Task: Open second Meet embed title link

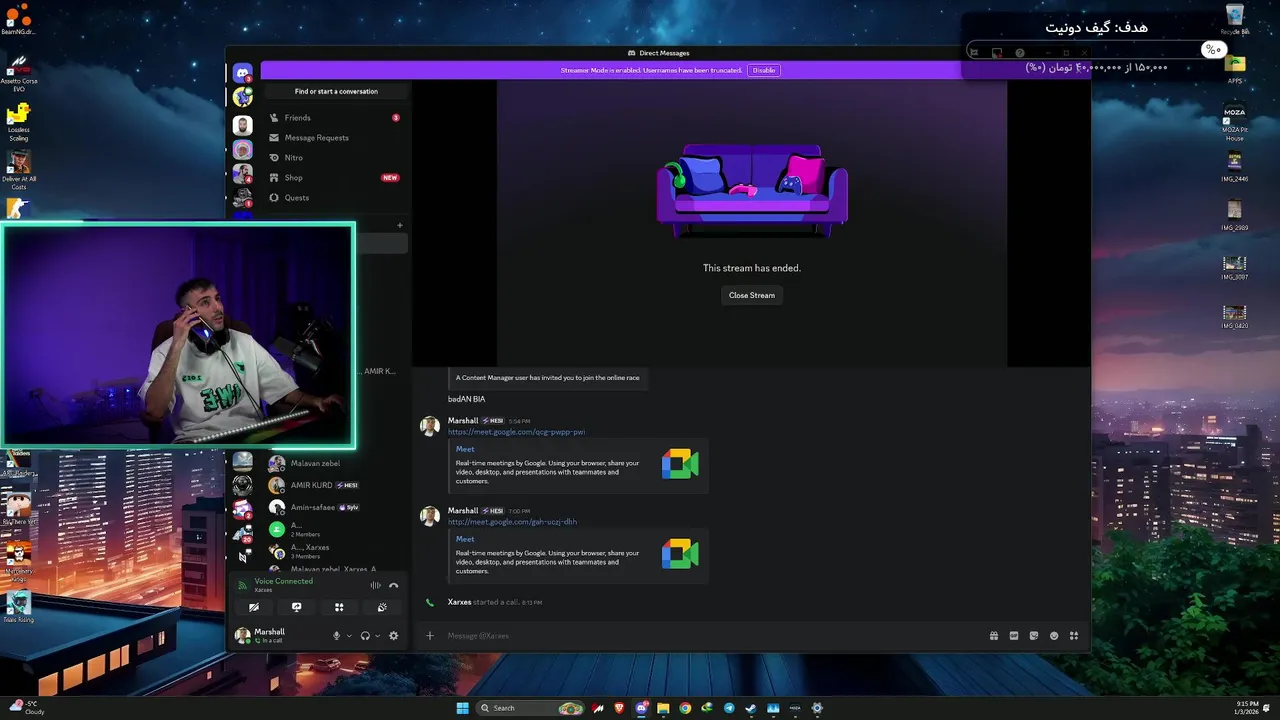Action: click(x=465, y=539)
